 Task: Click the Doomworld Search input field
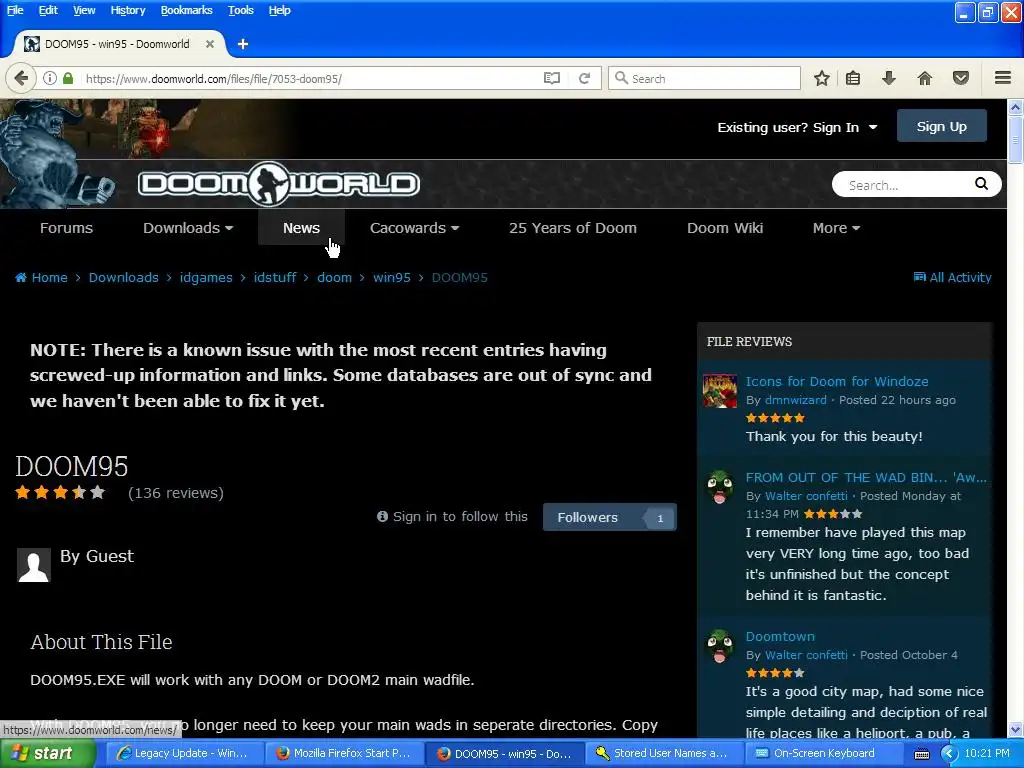(x=904, y=185)
